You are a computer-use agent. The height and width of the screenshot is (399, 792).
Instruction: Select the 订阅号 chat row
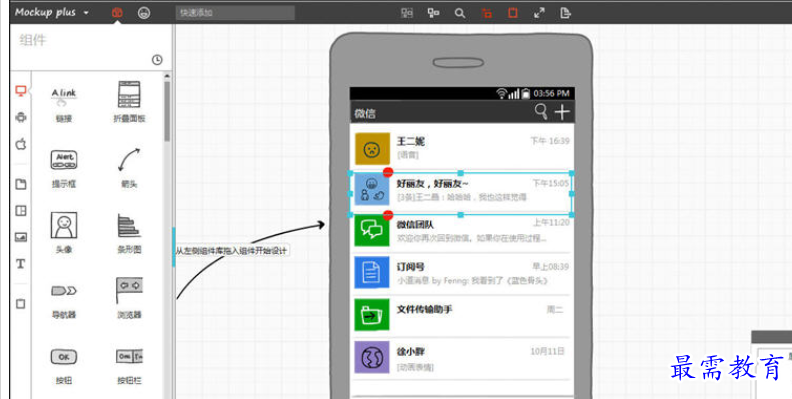pos(462,273)
